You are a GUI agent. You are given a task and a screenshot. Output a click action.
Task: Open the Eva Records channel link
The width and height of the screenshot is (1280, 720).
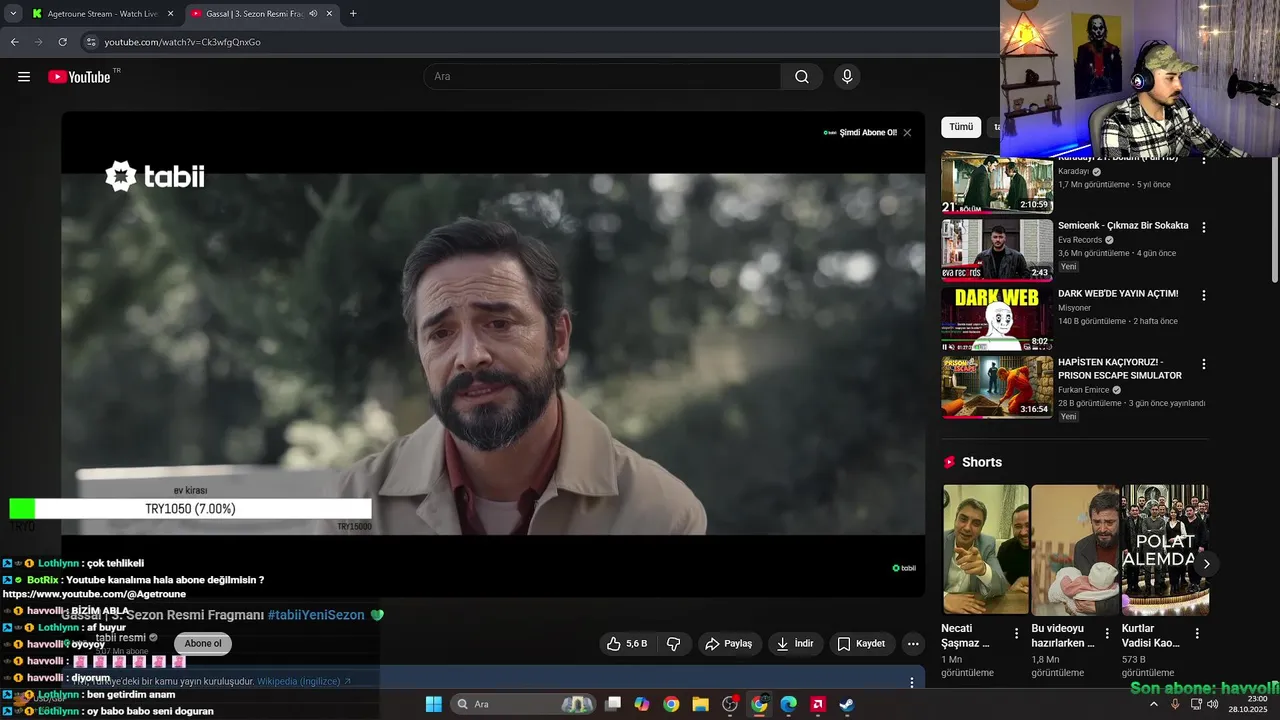point(1080,240)
